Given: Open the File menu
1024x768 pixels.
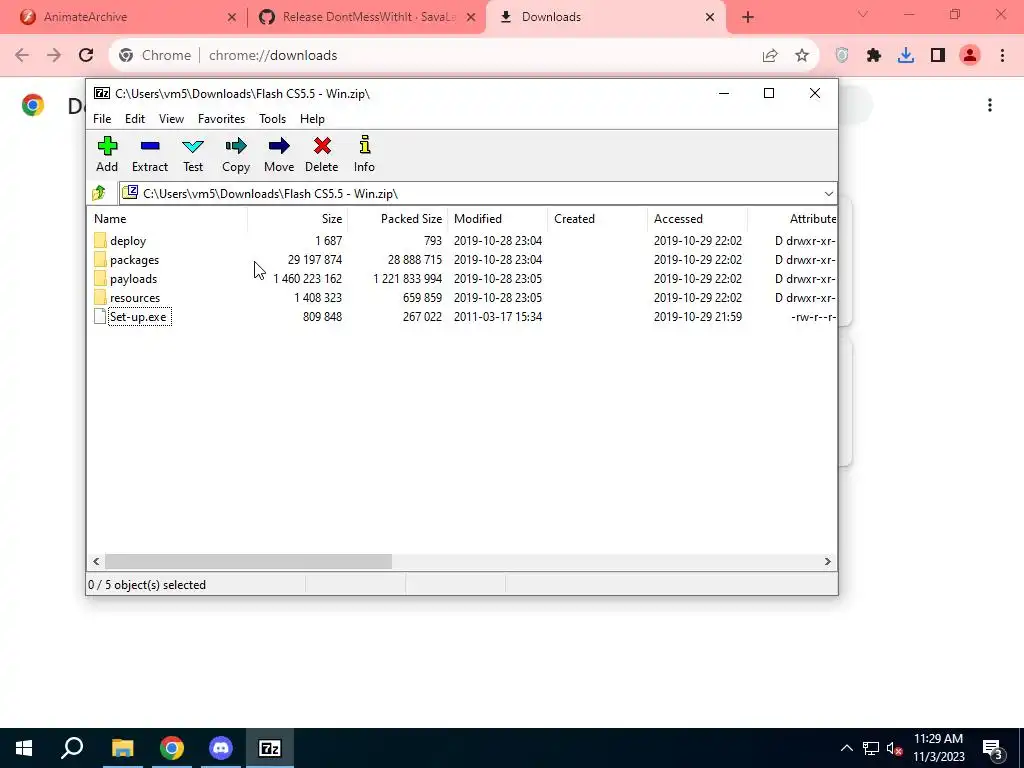Looking at the screenshot, I should (102, 119).
